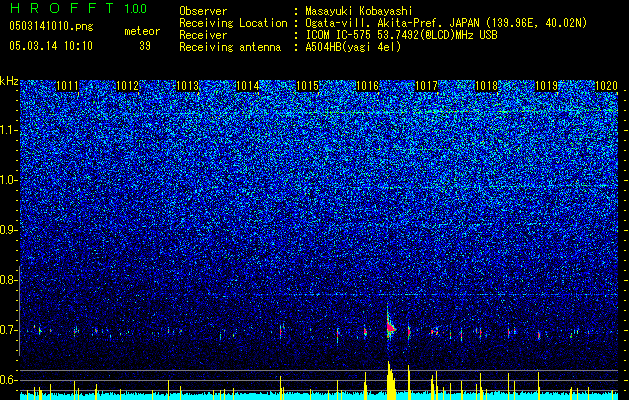Click the 0.6 kHz axis label
Screen dimensions: 629x400
click(x=9, y=380)
